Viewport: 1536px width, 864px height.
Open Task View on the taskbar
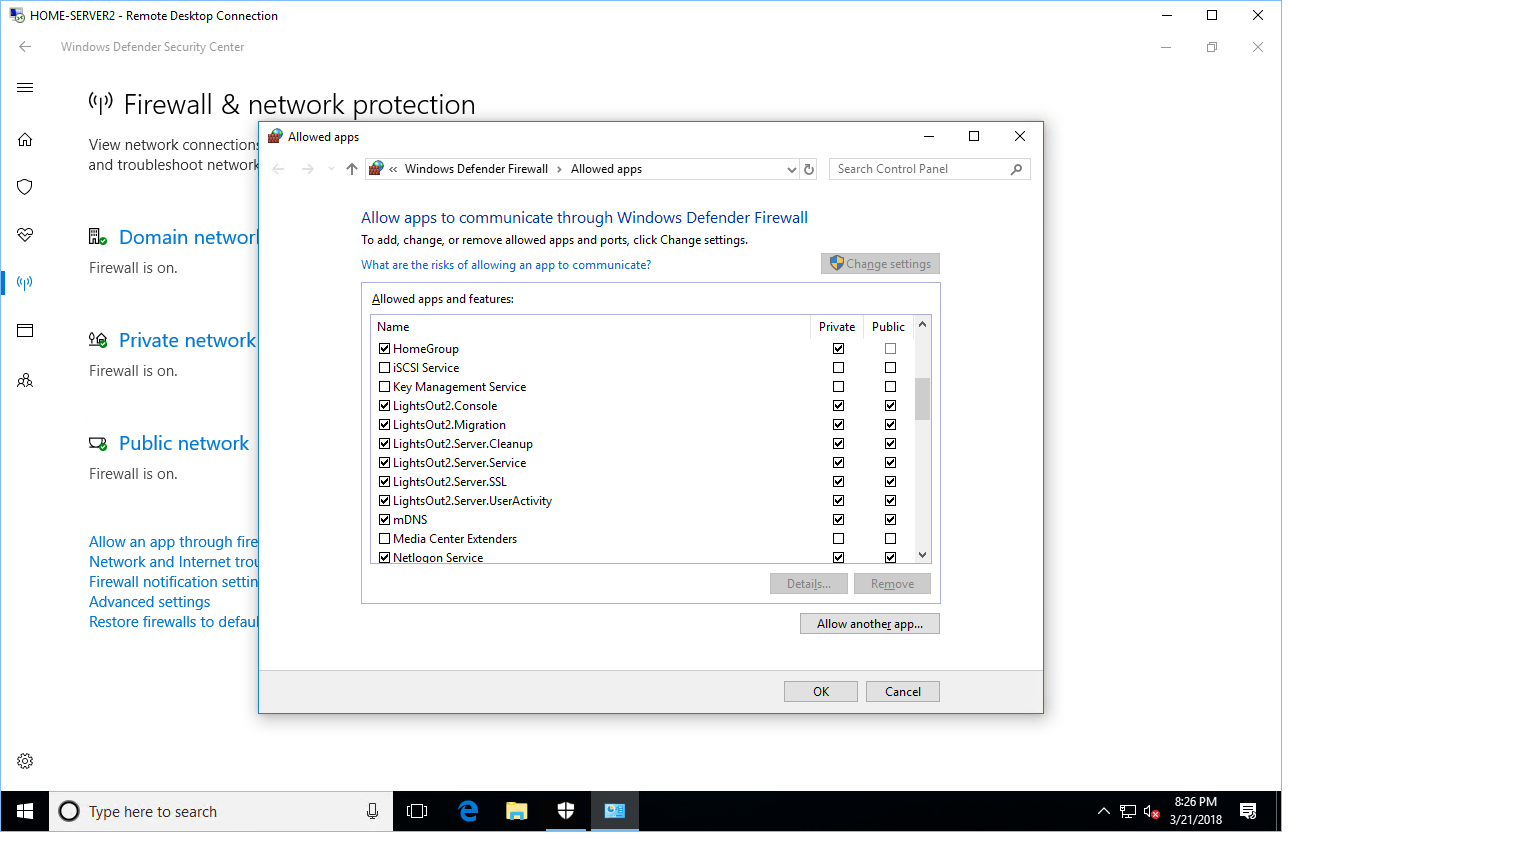[x=417, y=811]
